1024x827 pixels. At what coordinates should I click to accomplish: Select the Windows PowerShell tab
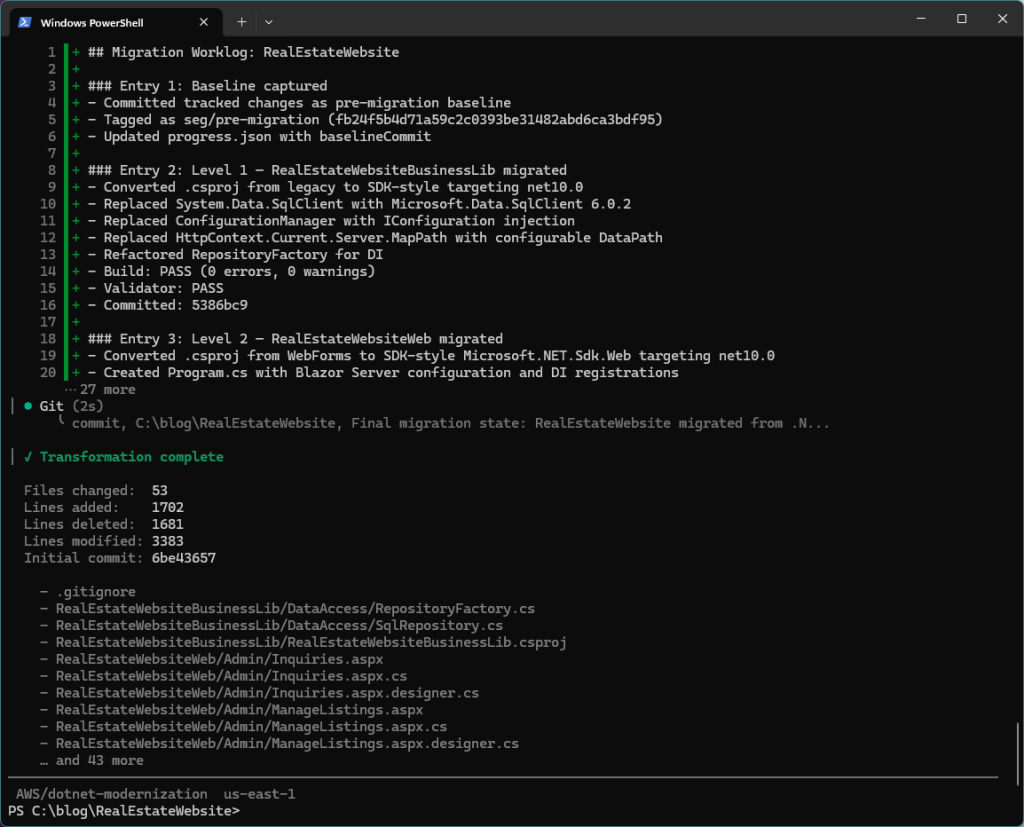tap(116, 22)
